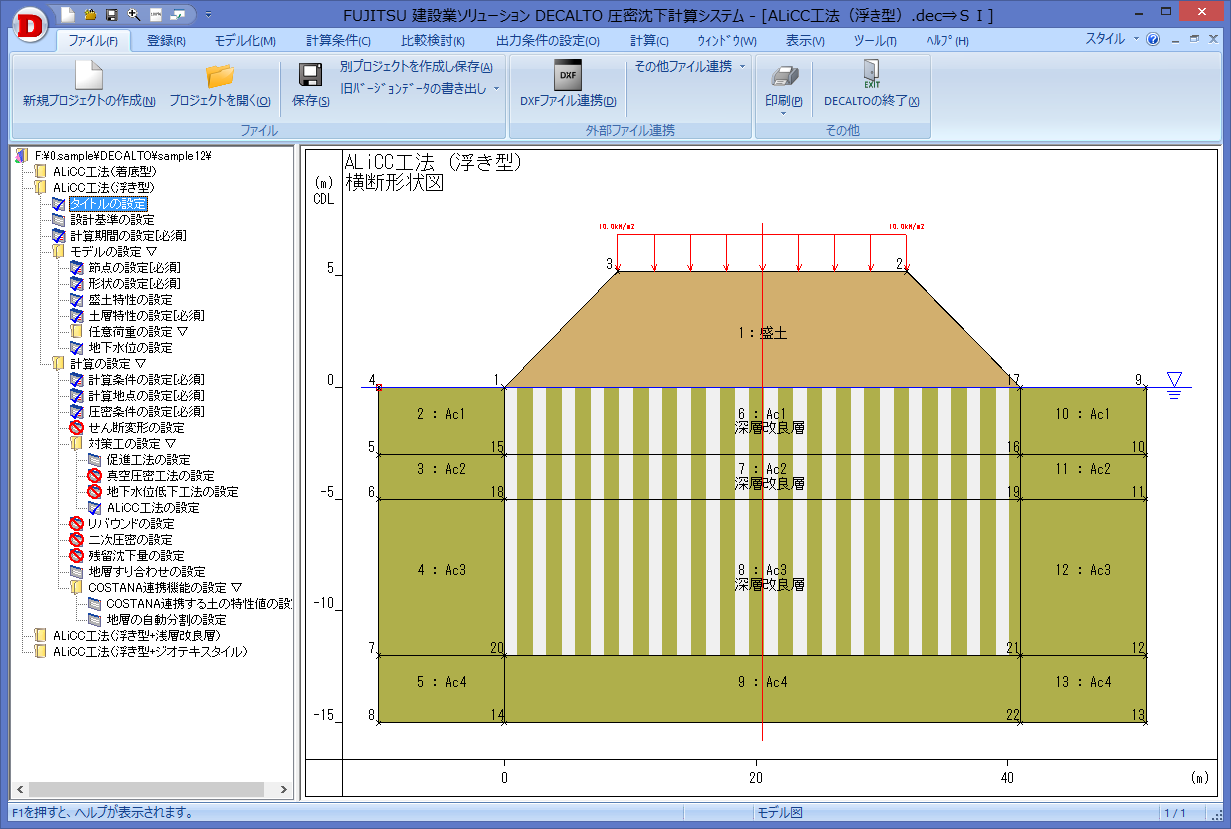The height and width of the screenshot is (829, 1231).
Task: Open the blue help question mark icon
Action: (1153, 40)
